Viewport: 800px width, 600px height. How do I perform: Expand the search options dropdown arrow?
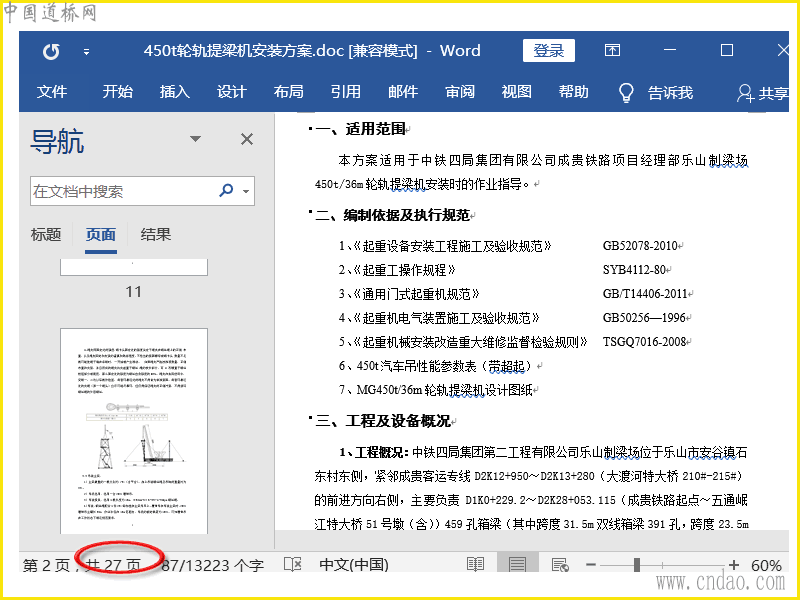pos(246,192)
